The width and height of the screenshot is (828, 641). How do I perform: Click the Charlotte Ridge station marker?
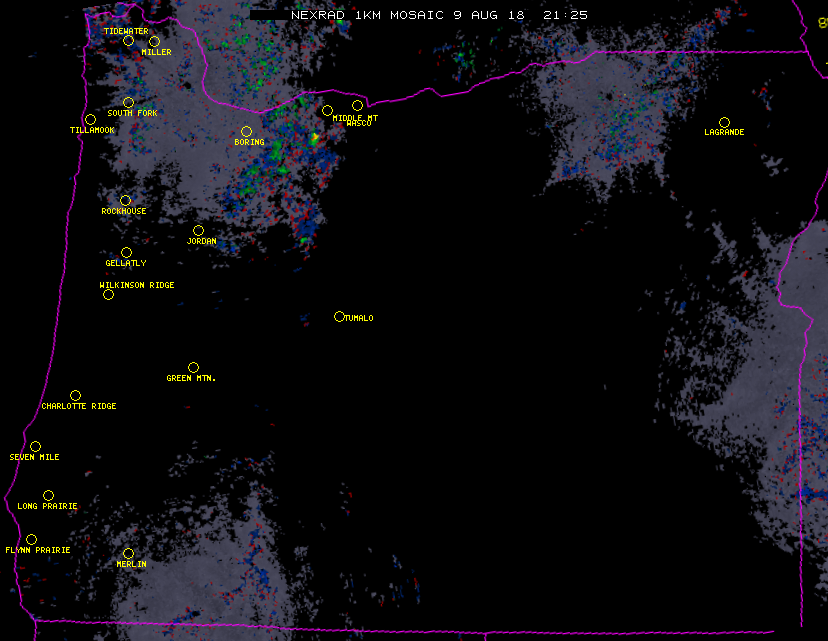point(75,395)
